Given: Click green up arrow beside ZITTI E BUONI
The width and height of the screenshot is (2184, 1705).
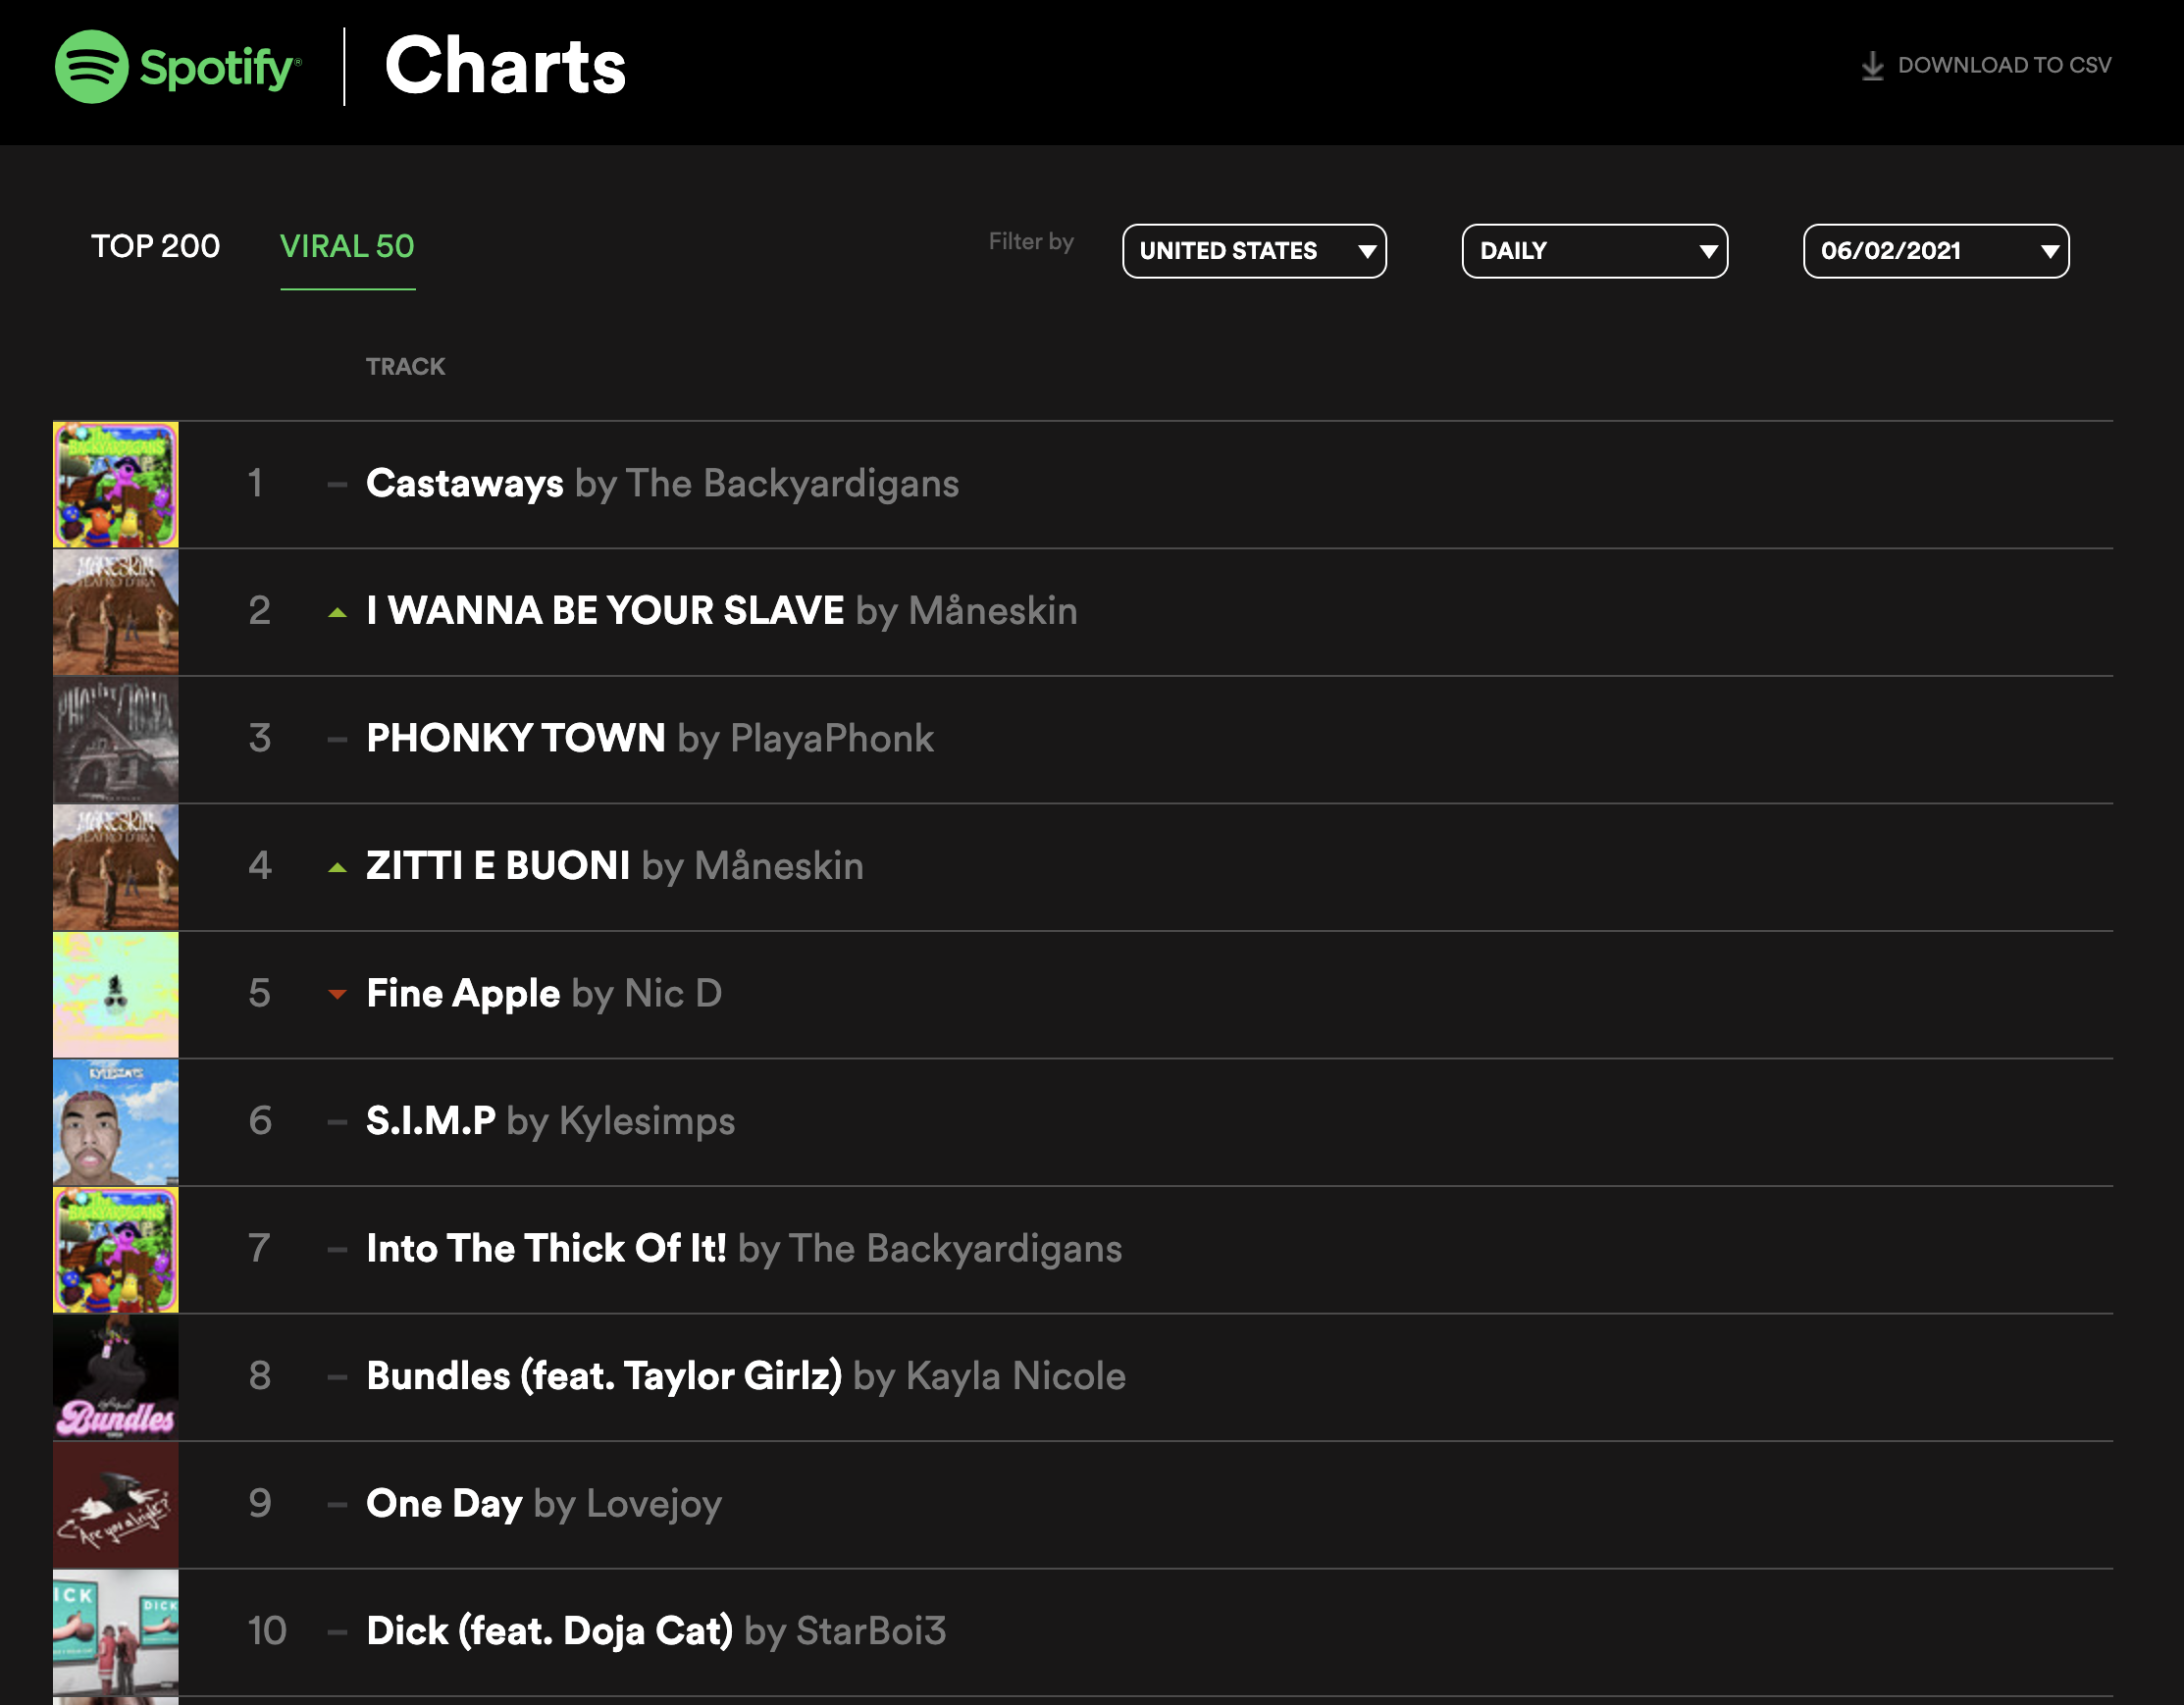Looking at the screenshot, I should pyautogui.click(x=338, y=867).
